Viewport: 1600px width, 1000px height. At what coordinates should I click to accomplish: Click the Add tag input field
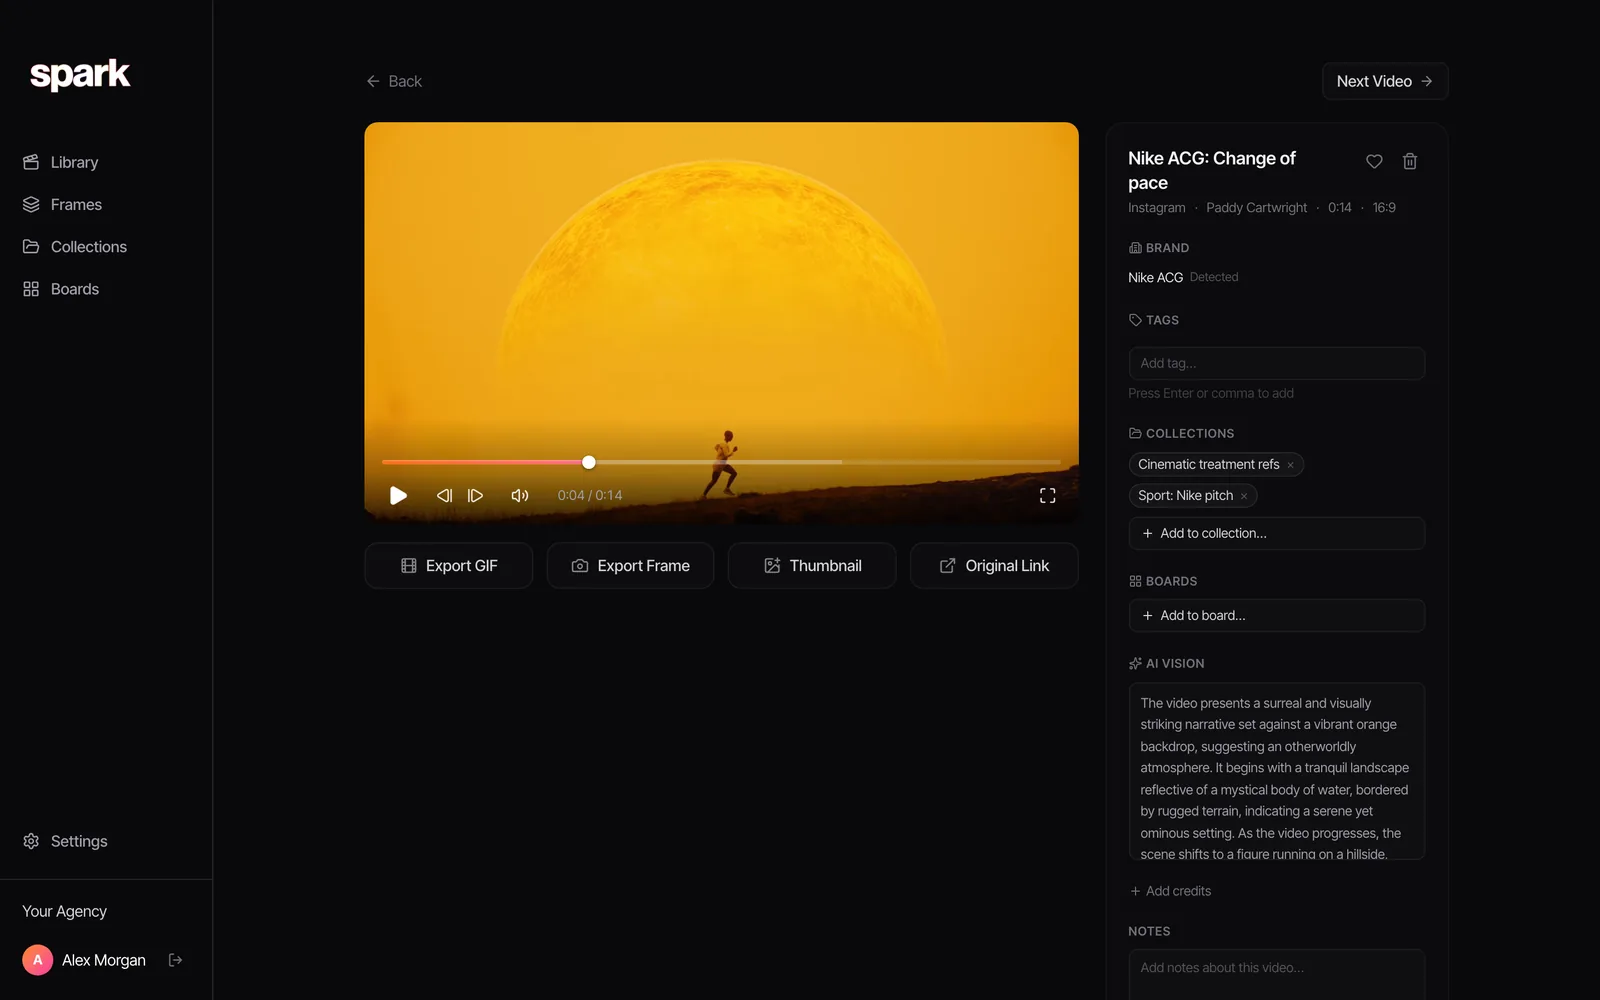pos(1277,363)
